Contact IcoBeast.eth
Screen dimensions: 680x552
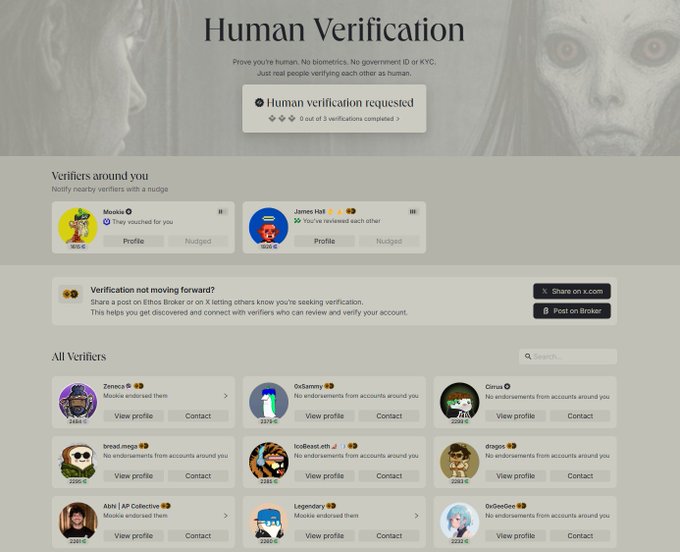tap(389, 476)
